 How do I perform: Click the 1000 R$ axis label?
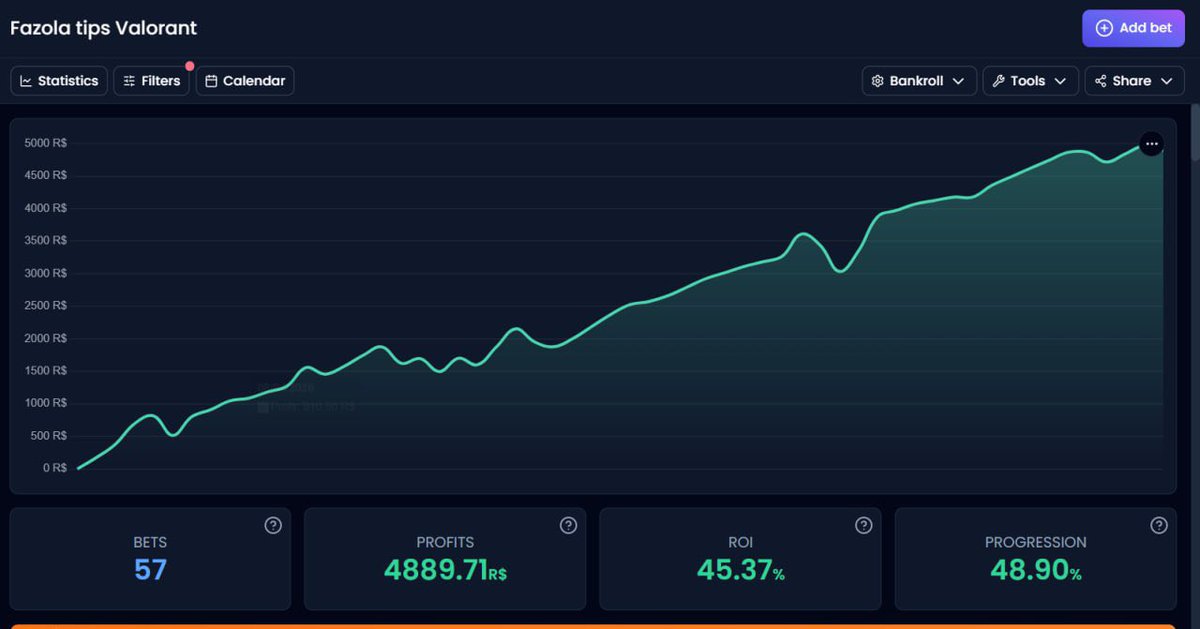pos(46,403)
